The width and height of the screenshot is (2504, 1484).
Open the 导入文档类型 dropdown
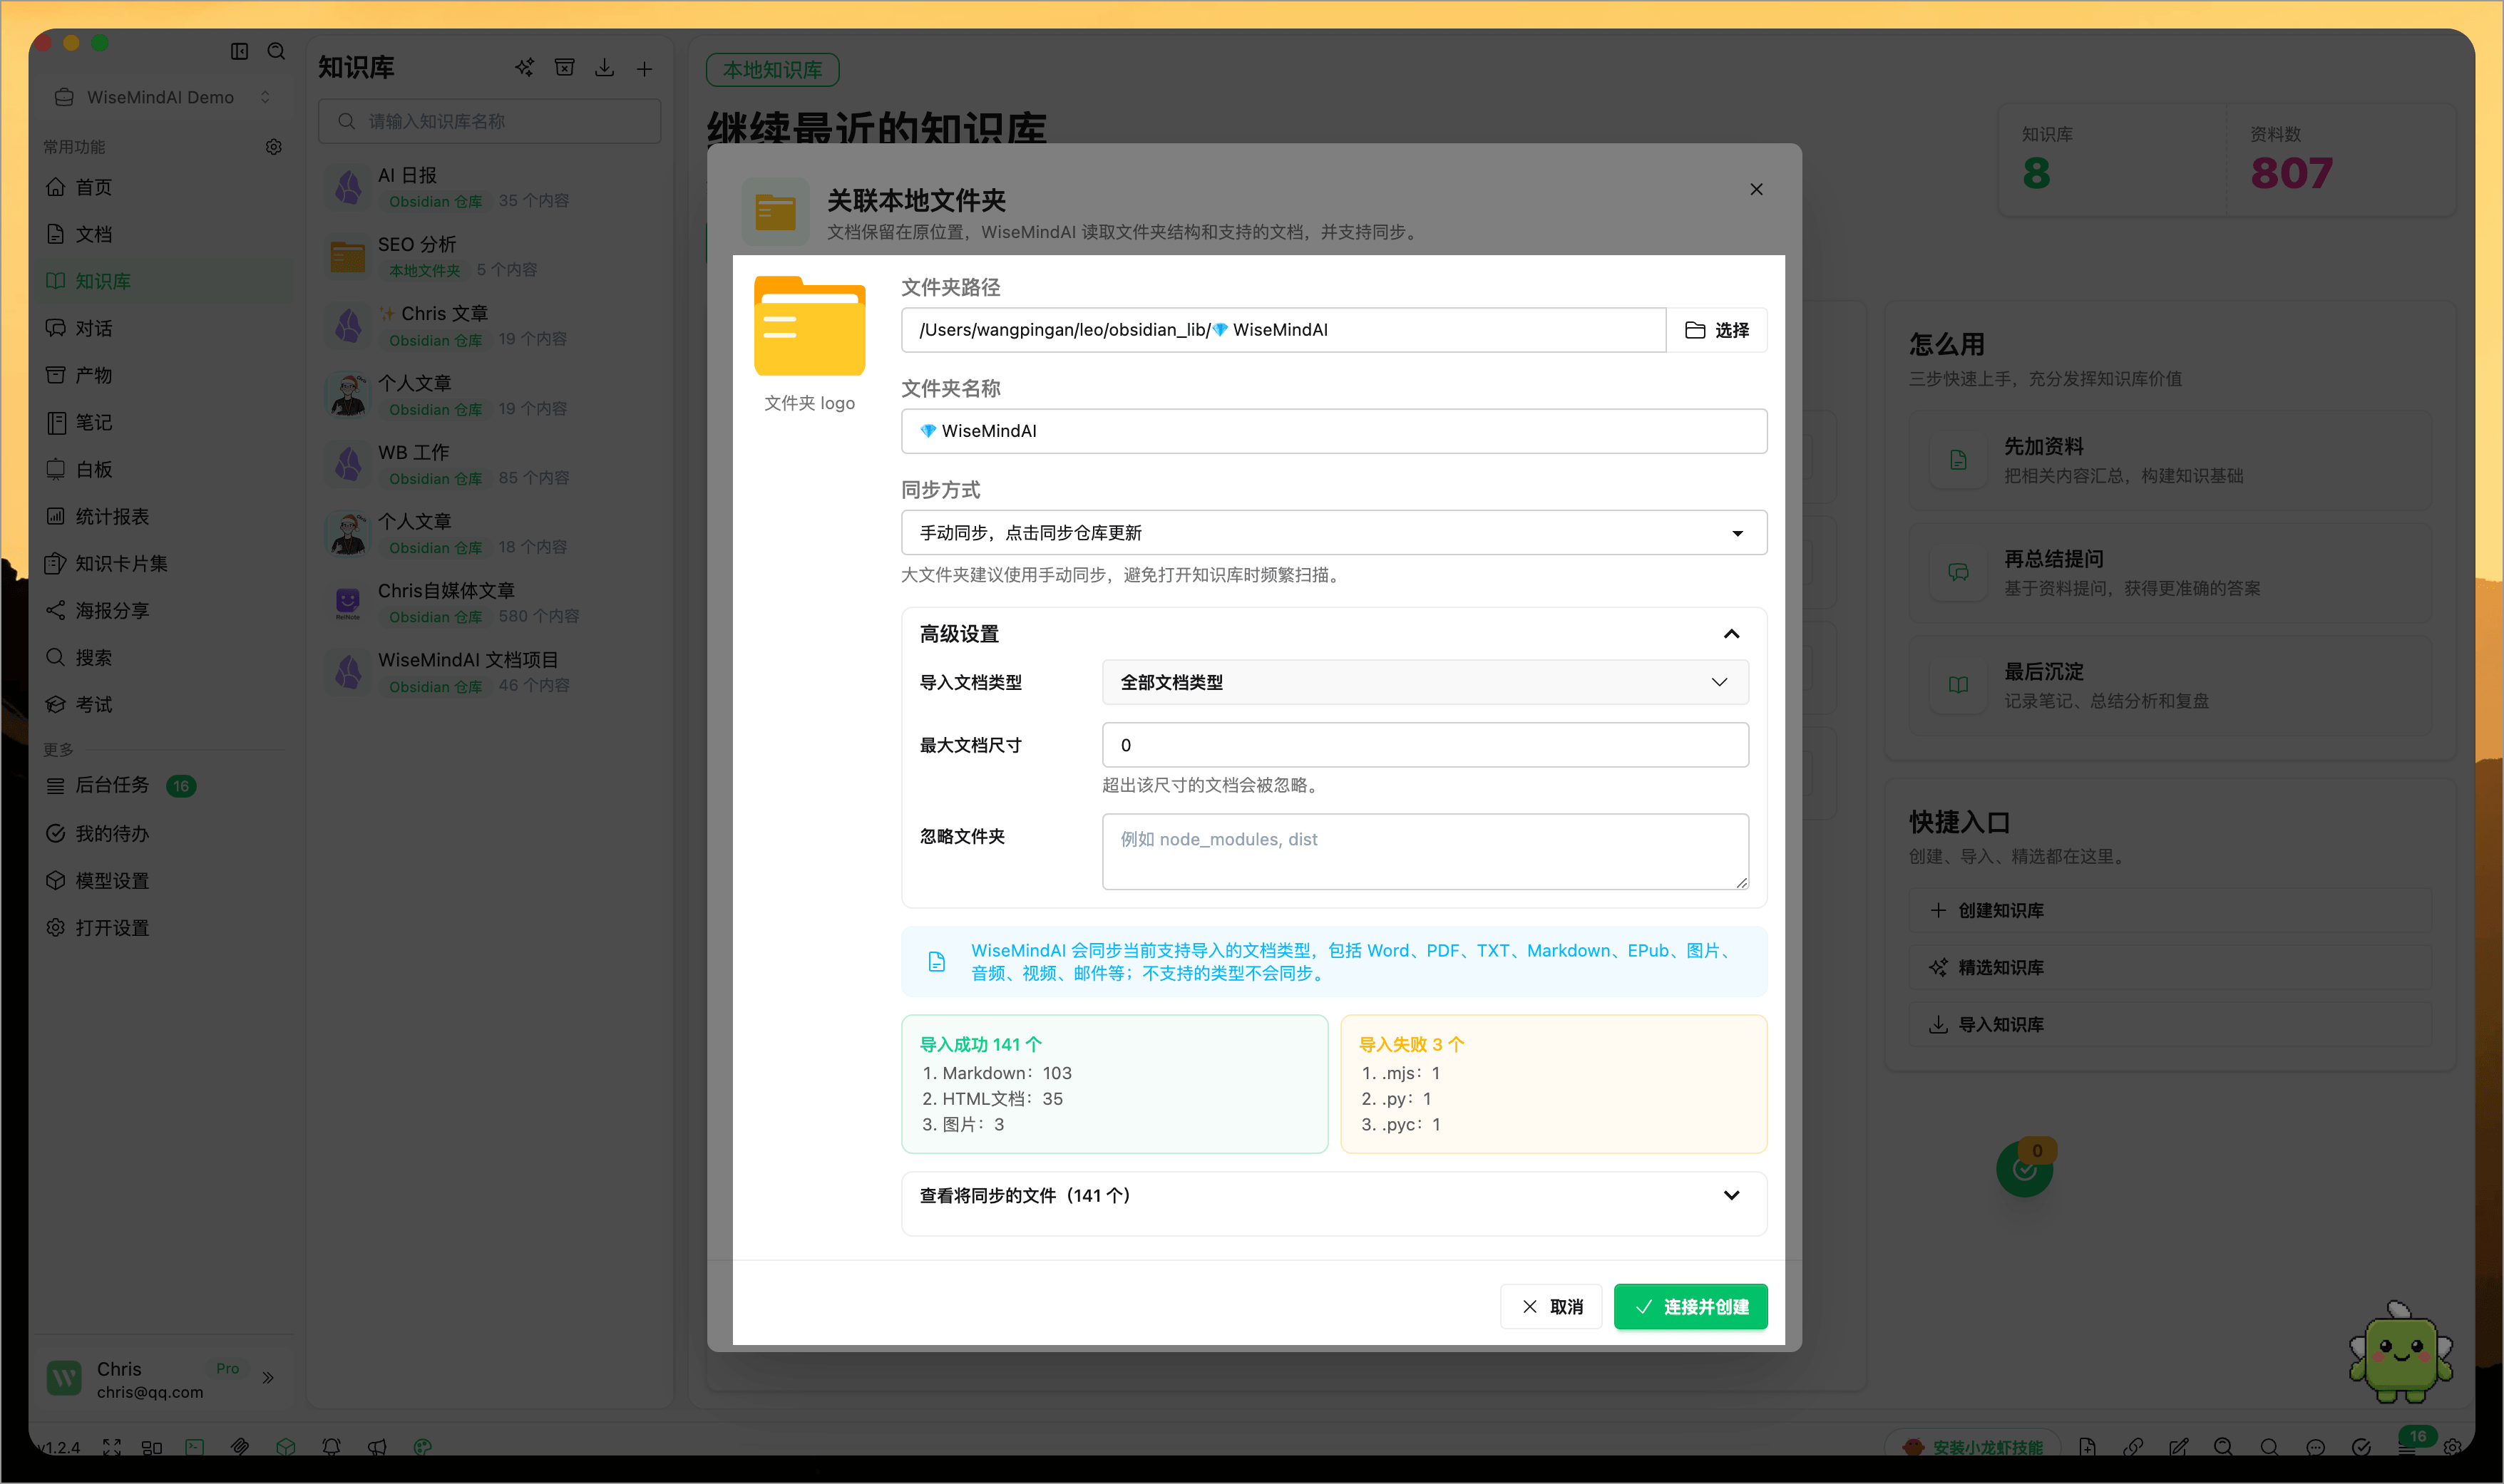pos(1425,682)
